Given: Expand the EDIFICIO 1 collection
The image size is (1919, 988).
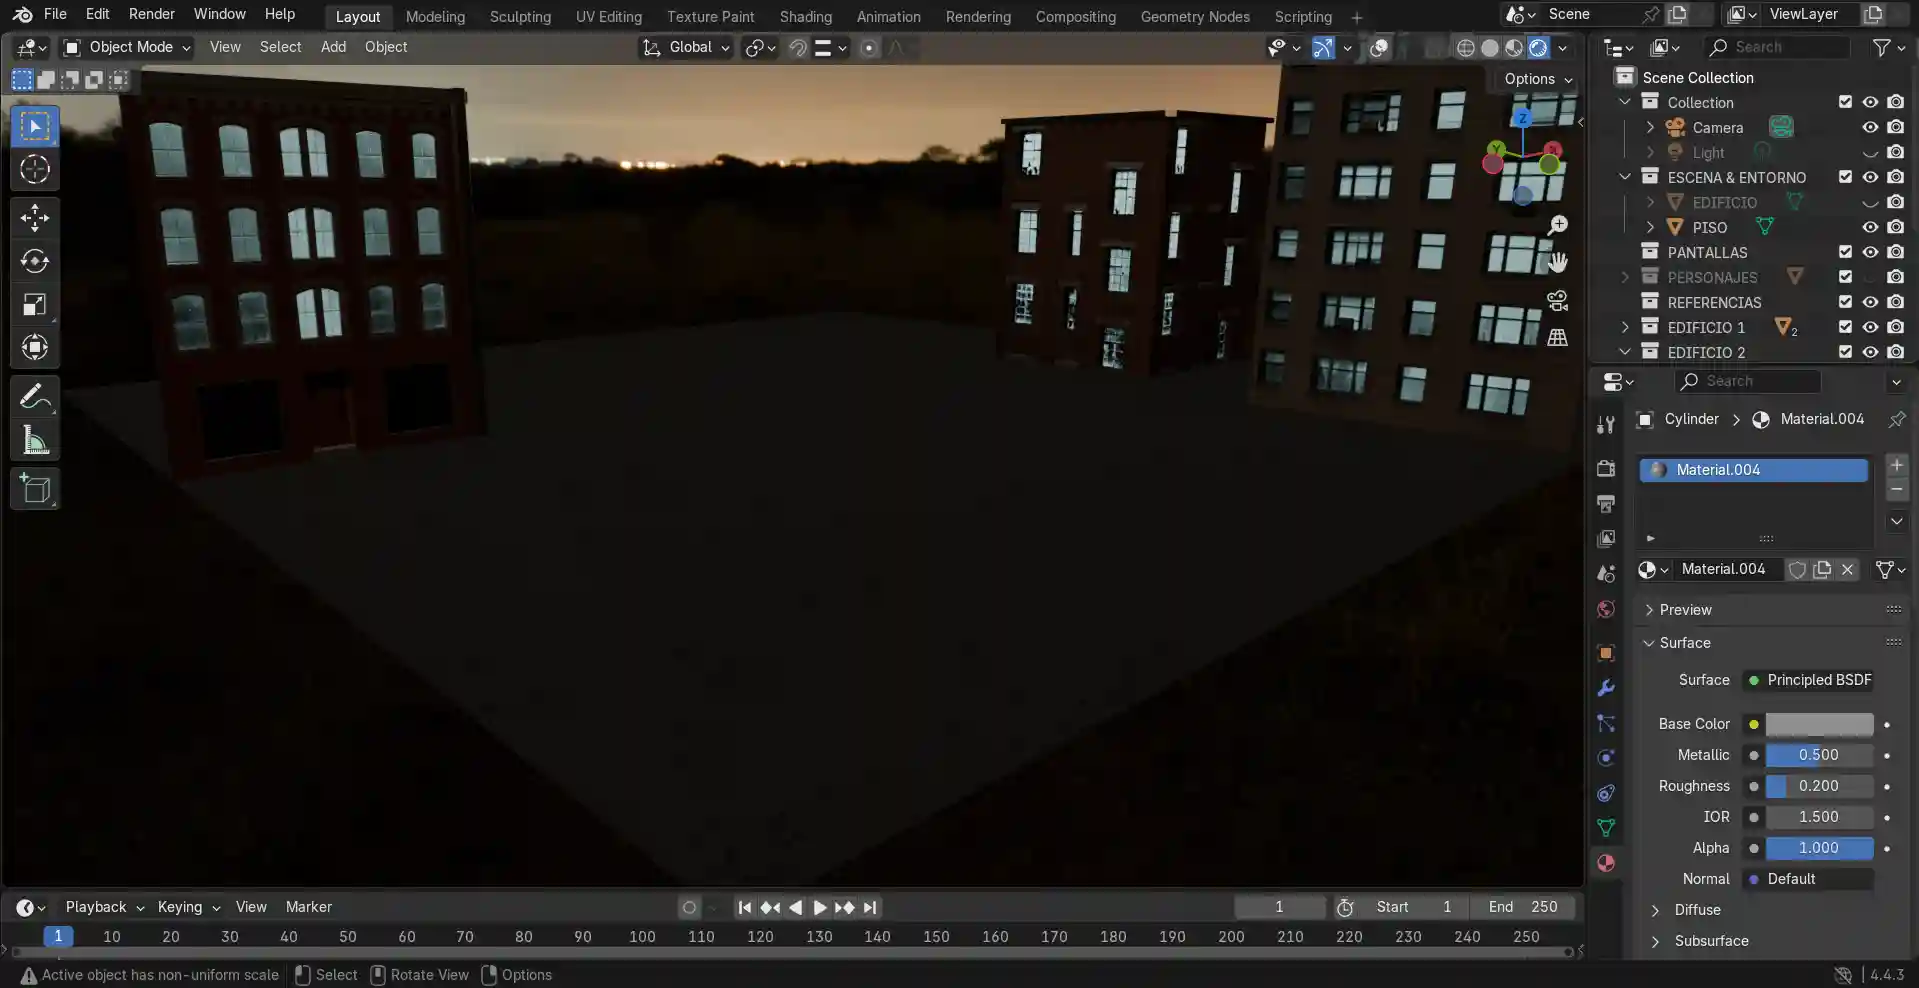Looking at the screenshot, I should (1625, 327).
